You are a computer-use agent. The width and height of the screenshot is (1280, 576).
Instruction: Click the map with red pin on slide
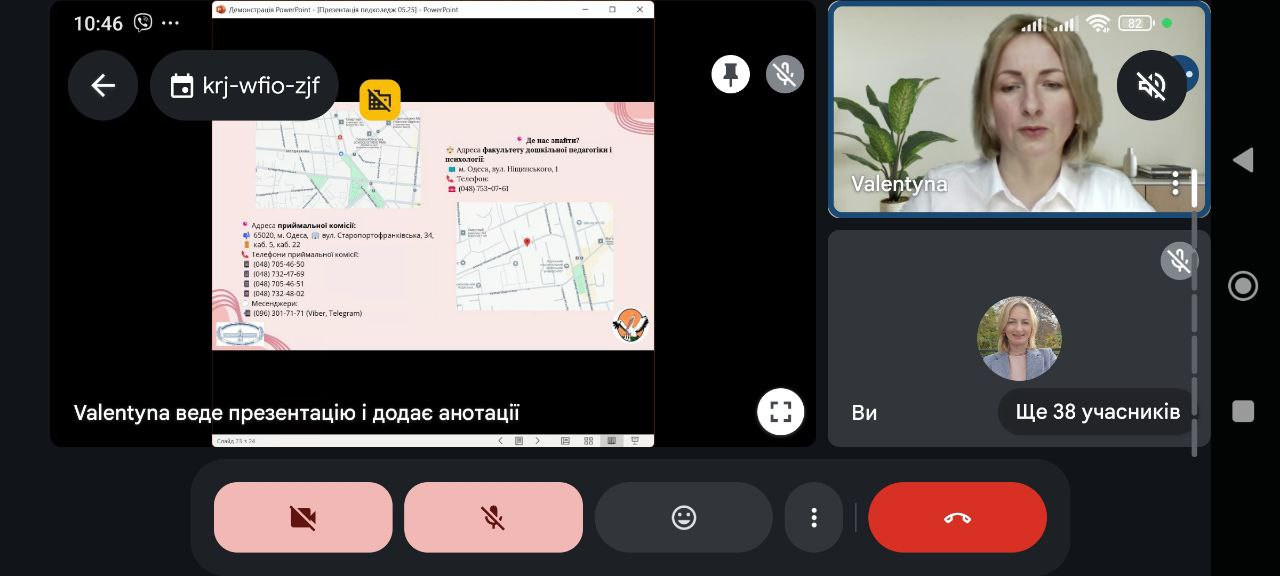pyautogui.click(x=534, y=256)
